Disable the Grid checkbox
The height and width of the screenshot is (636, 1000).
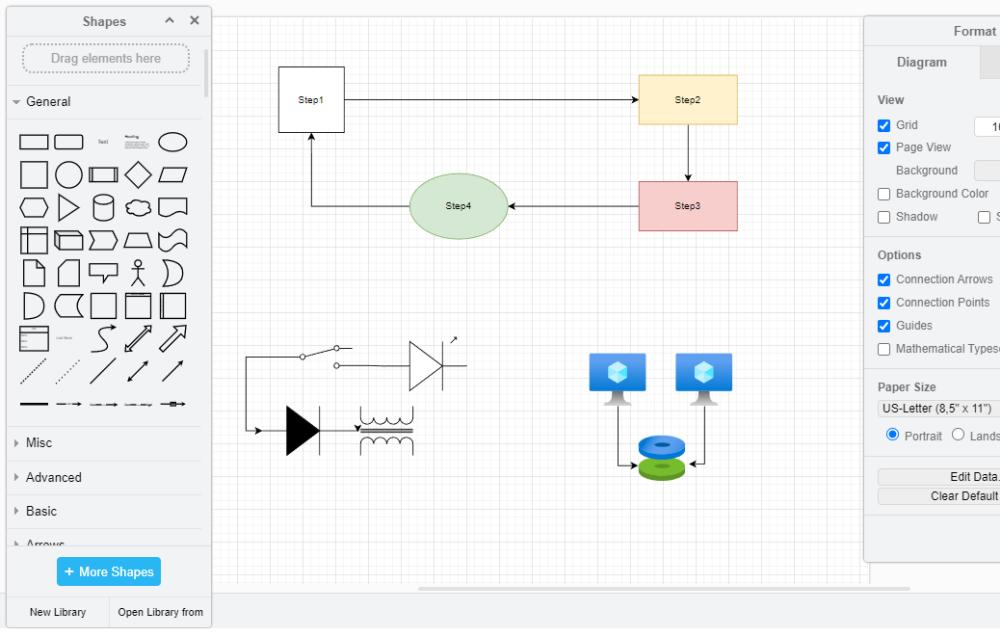click(x=884, y=126)
